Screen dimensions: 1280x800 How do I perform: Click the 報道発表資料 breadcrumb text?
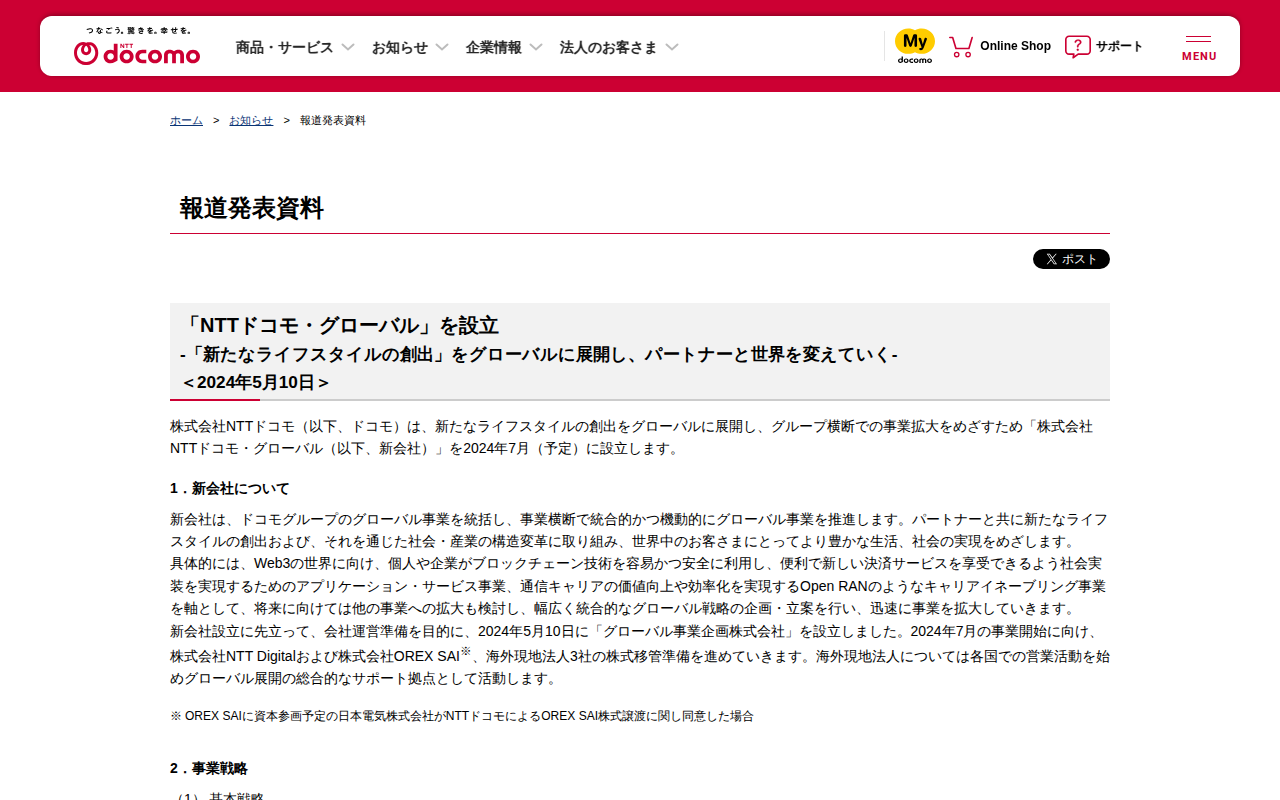[x=333, y=120]
